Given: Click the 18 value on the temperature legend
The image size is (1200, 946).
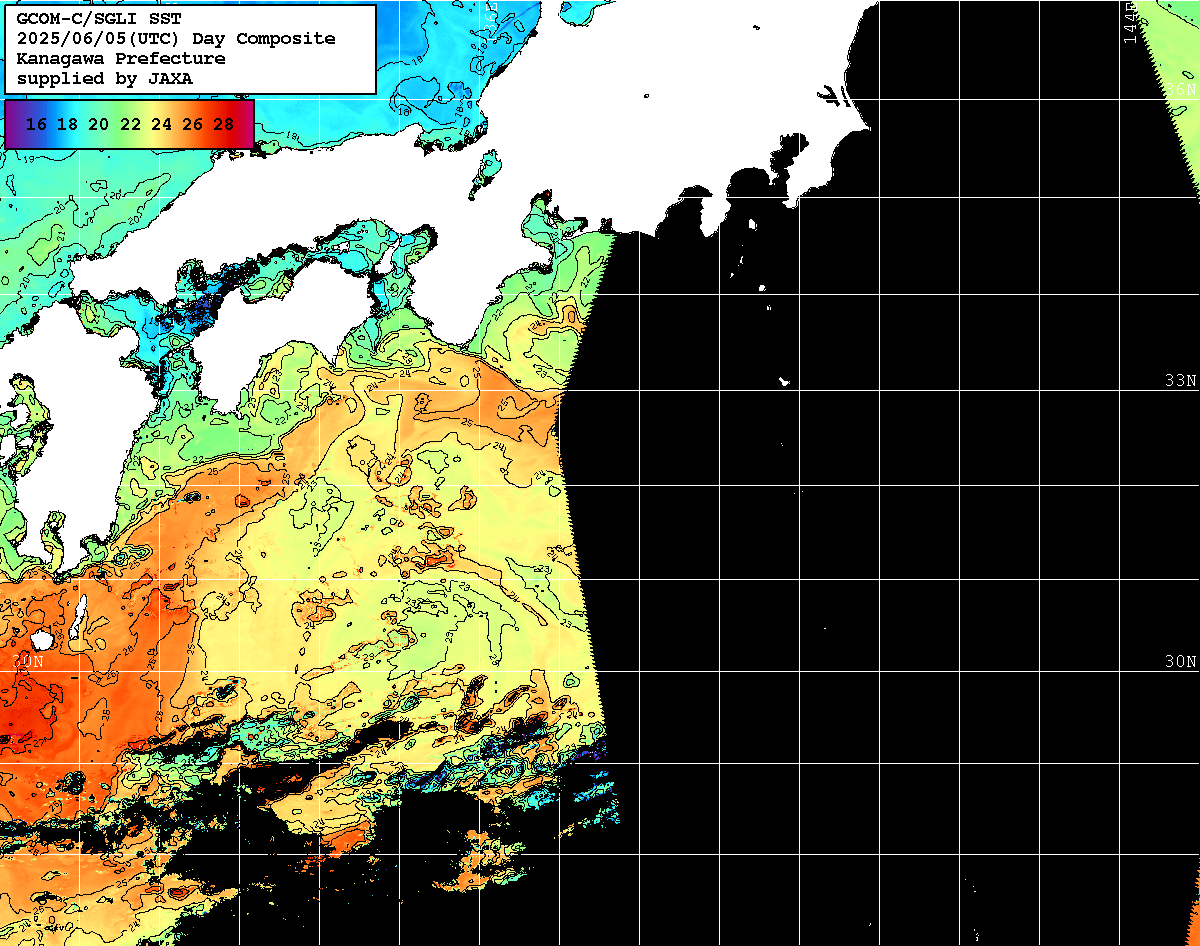Looking at the screenshot, I should point(67,124).
